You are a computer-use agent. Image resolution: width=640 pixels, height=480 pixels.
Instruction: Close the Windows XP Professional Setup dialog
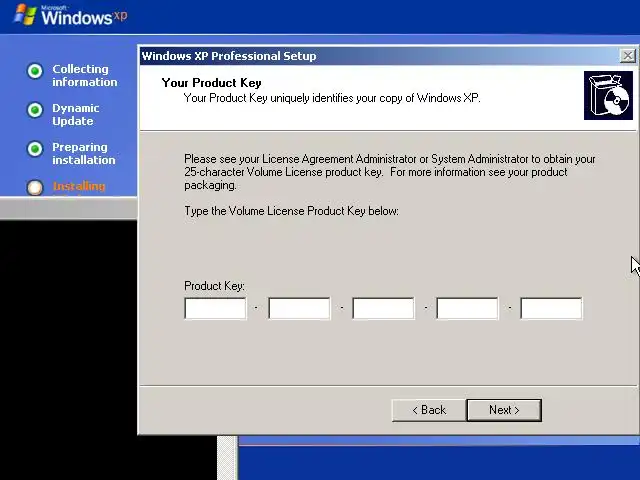click(627, 56)
